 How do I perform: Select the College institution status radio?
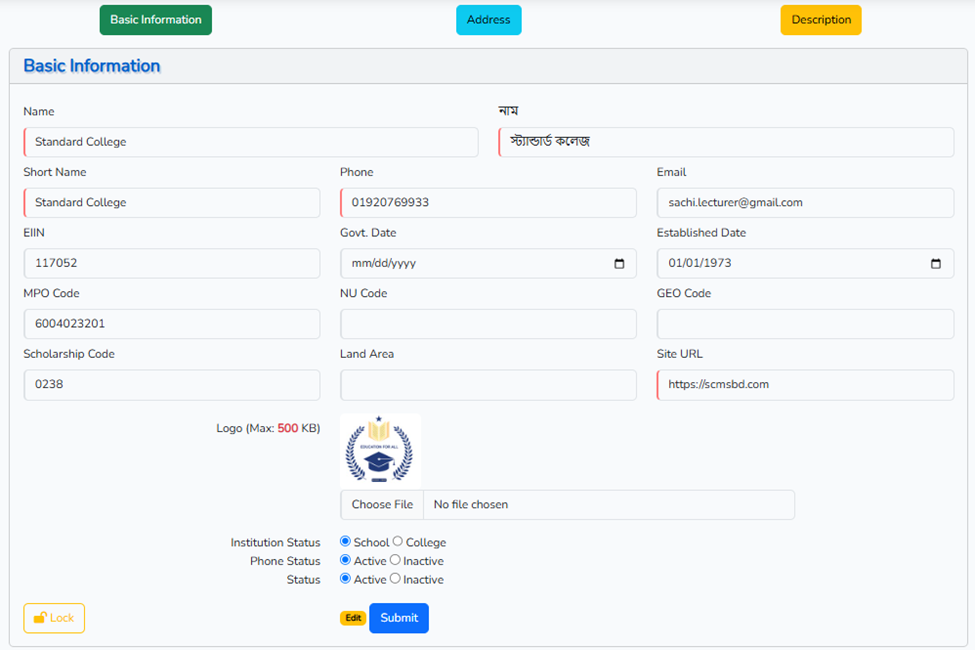click(397, 541)
